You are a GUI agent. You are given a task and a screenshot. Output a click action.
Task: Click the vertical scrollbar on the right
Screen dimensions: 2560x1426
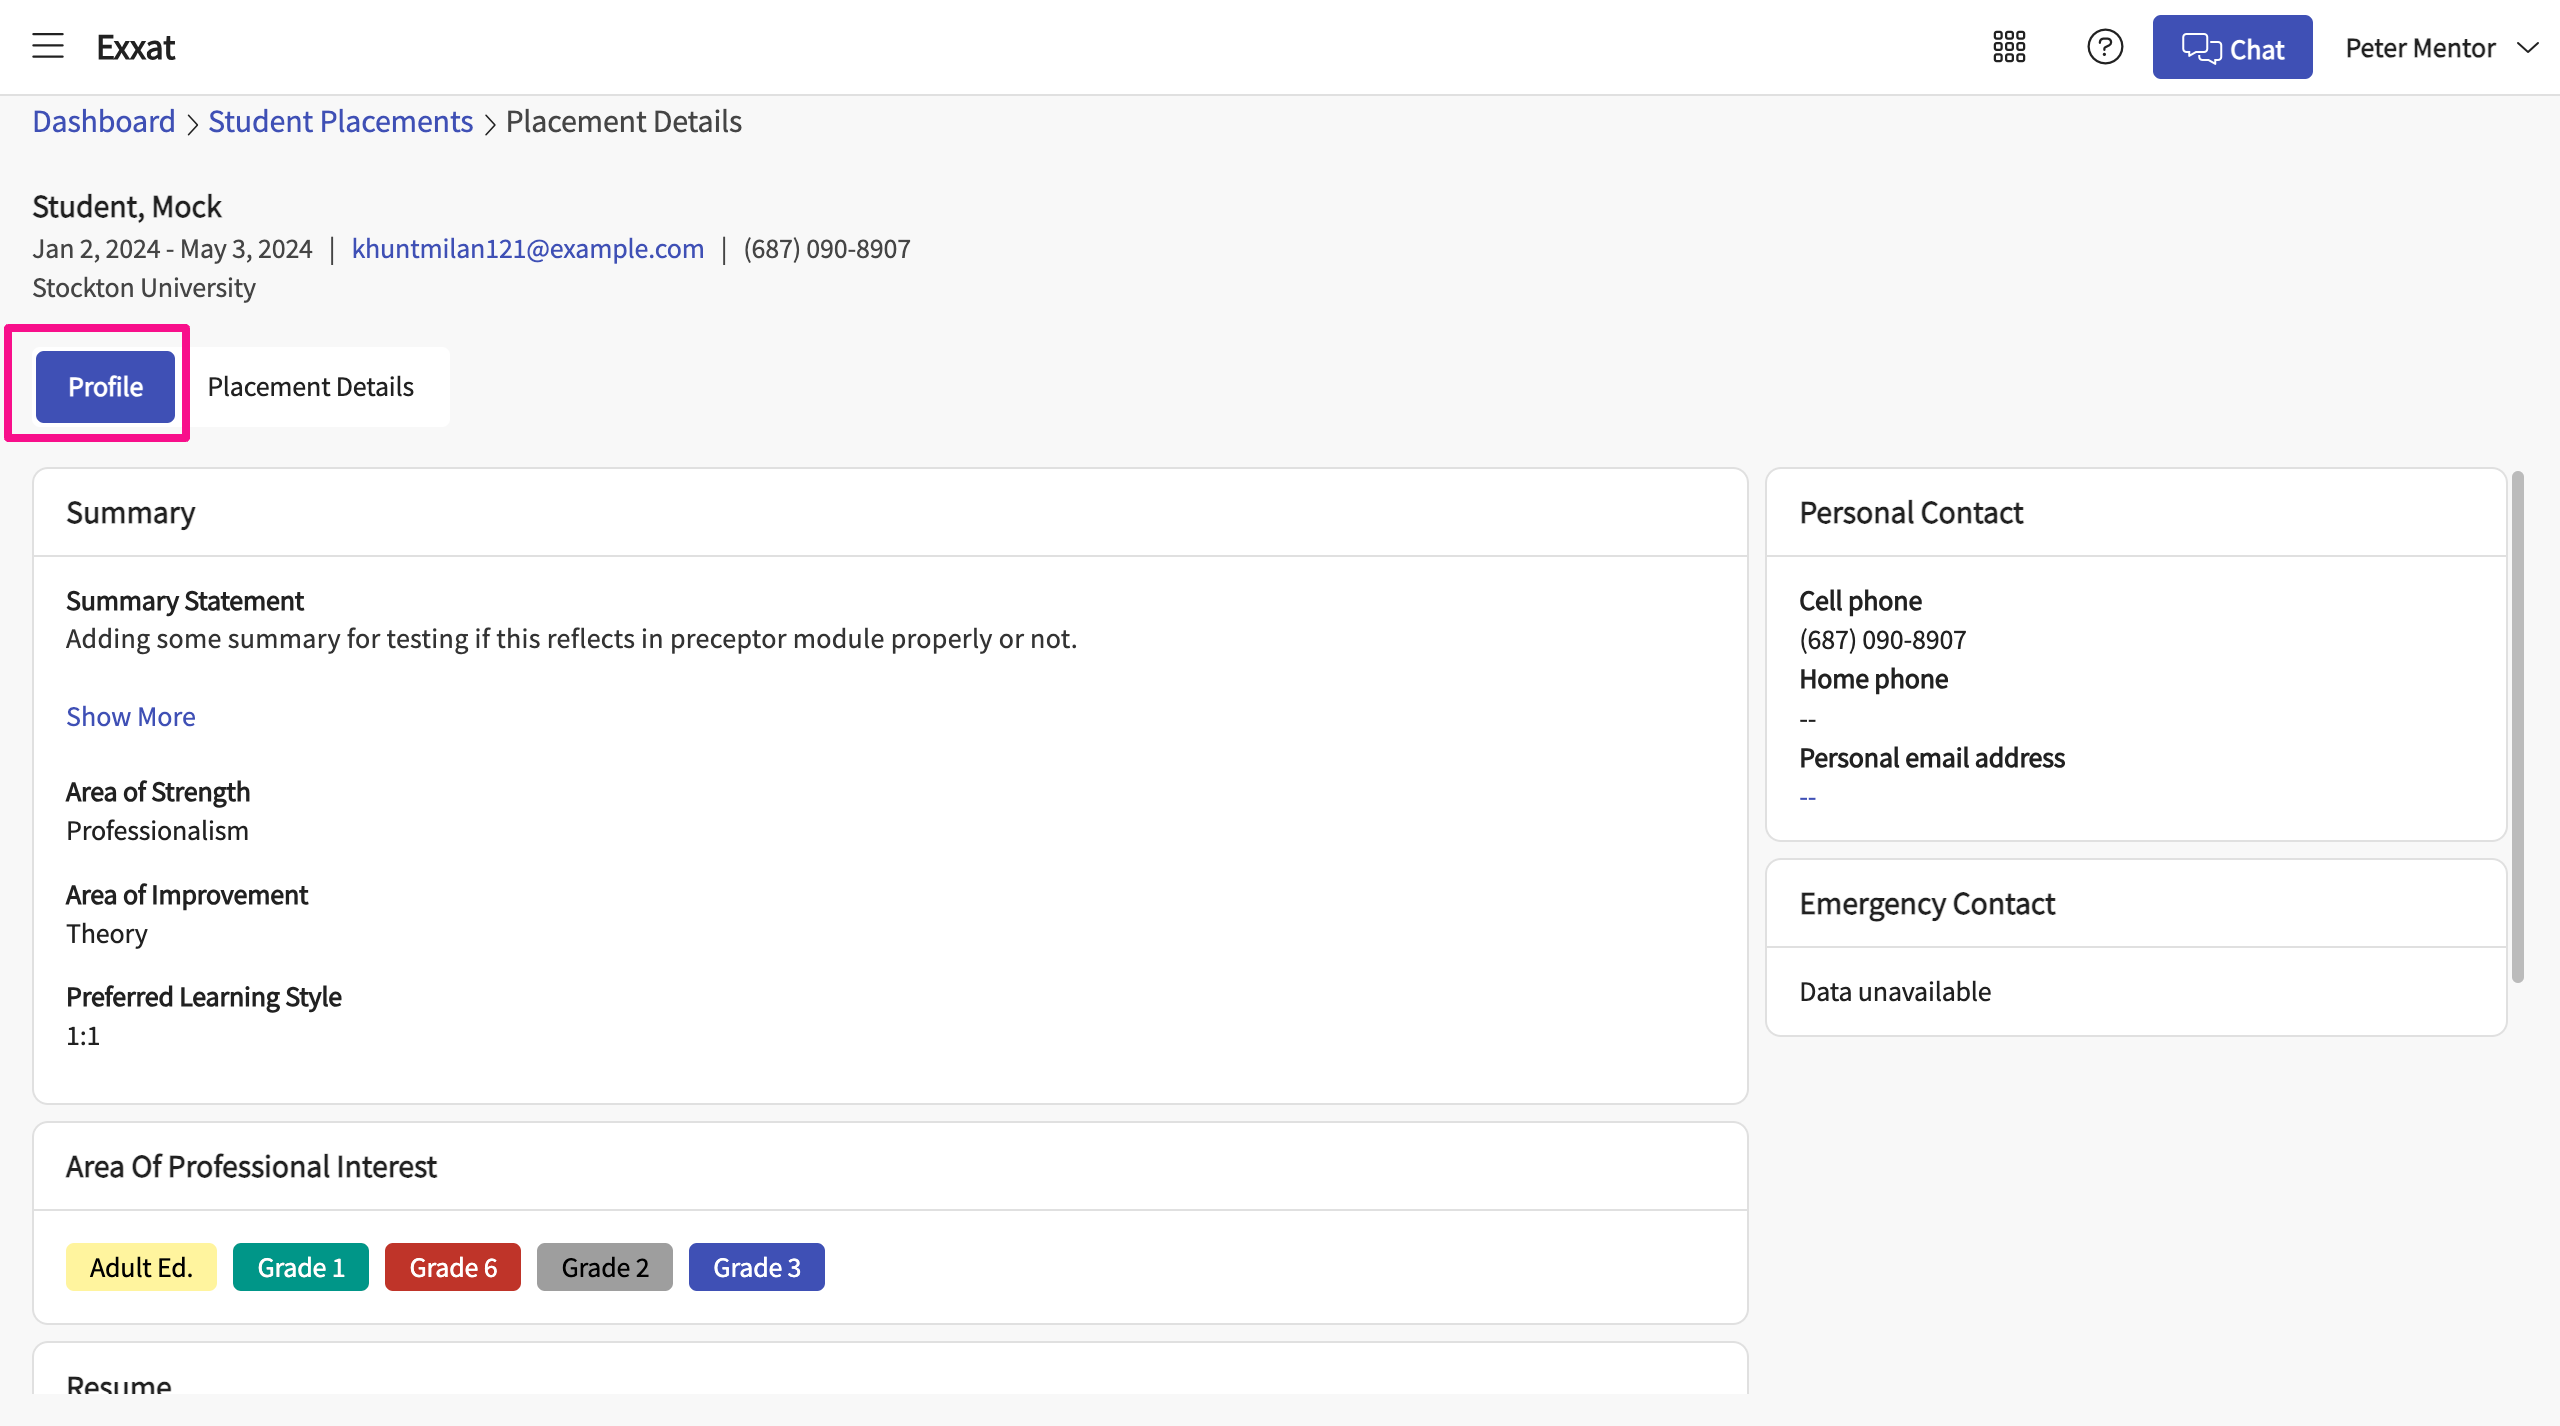2517,727
